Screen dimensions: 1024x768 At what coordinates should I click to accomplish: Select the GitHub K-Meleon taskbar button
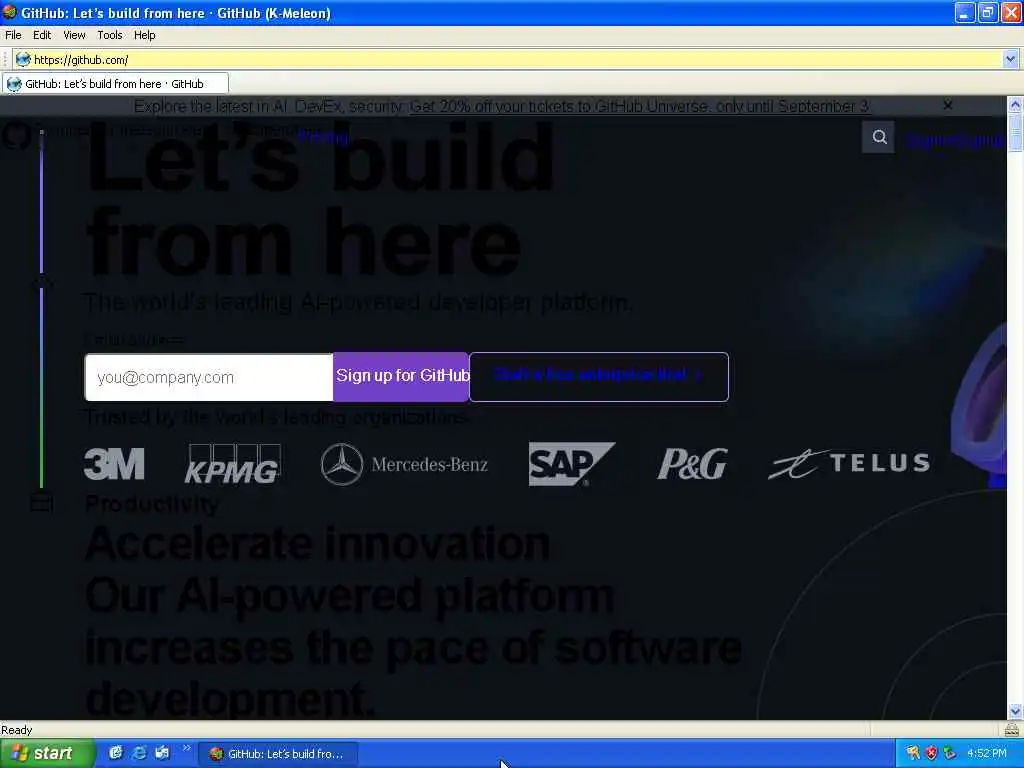pos(278,754)
